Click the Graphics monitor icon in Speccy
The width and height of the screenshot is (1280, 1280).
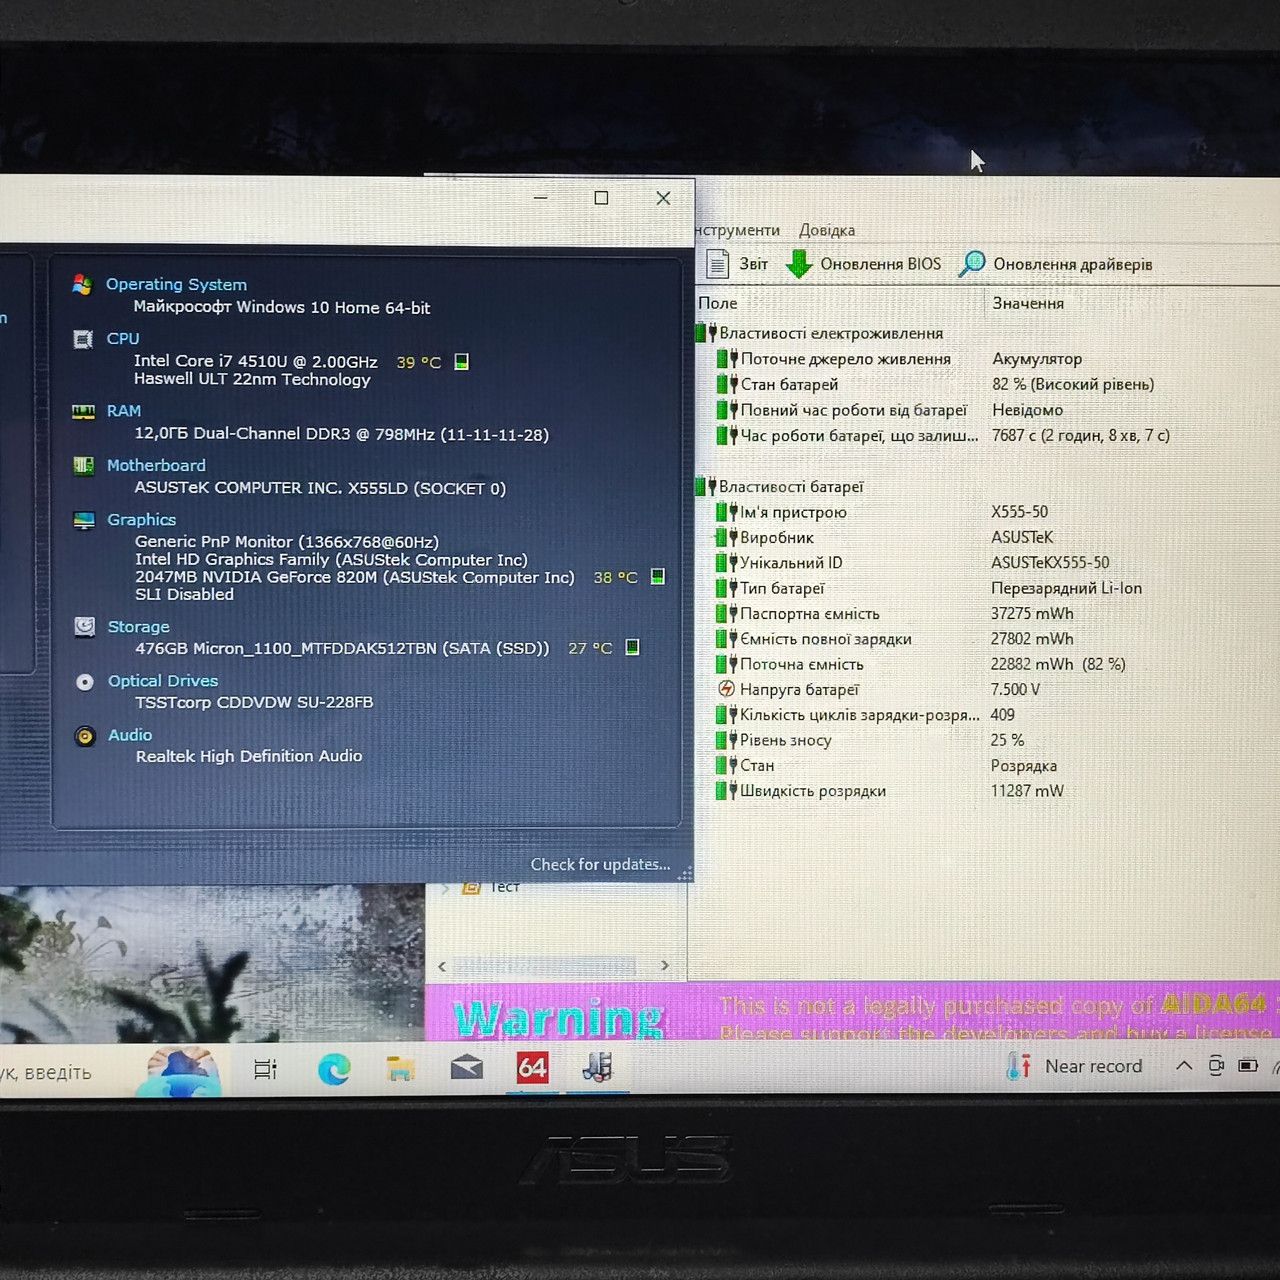(84, 520)
